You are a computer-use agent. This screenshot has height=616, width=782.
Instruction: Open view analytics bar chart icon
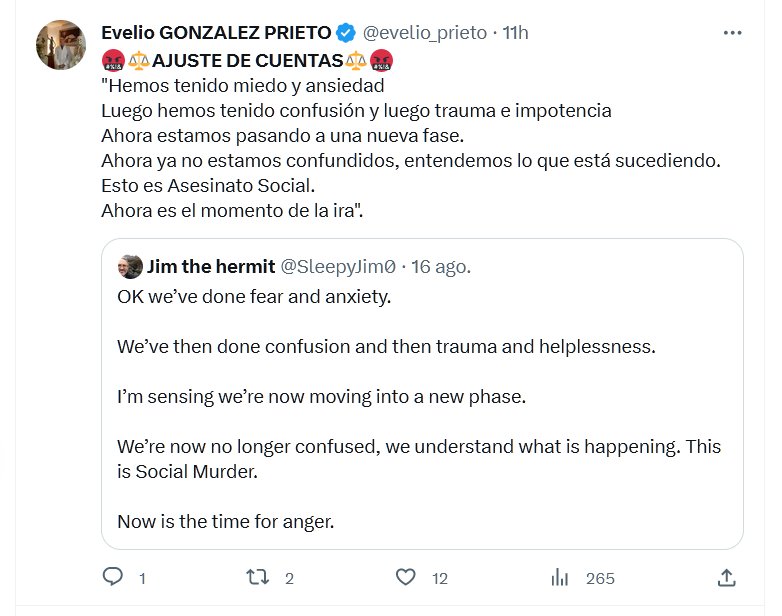coord(560,577)
